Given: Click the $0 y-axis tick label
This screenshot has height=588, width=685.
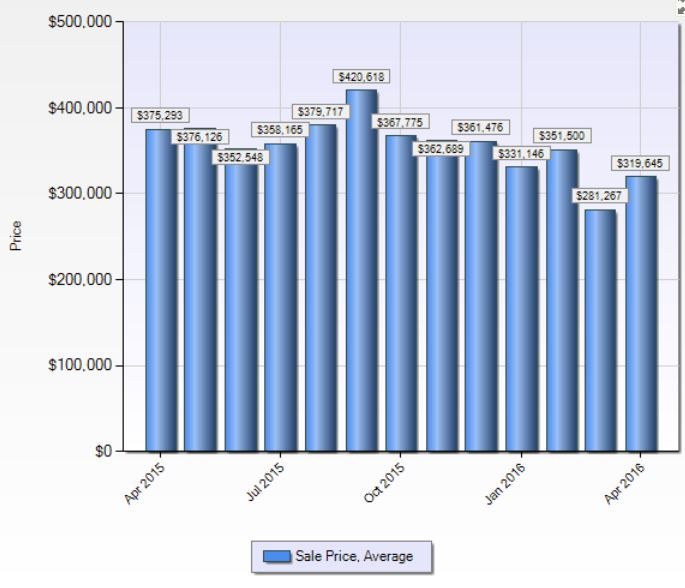Looking at the screenshot, I should (x=104, y=451).
